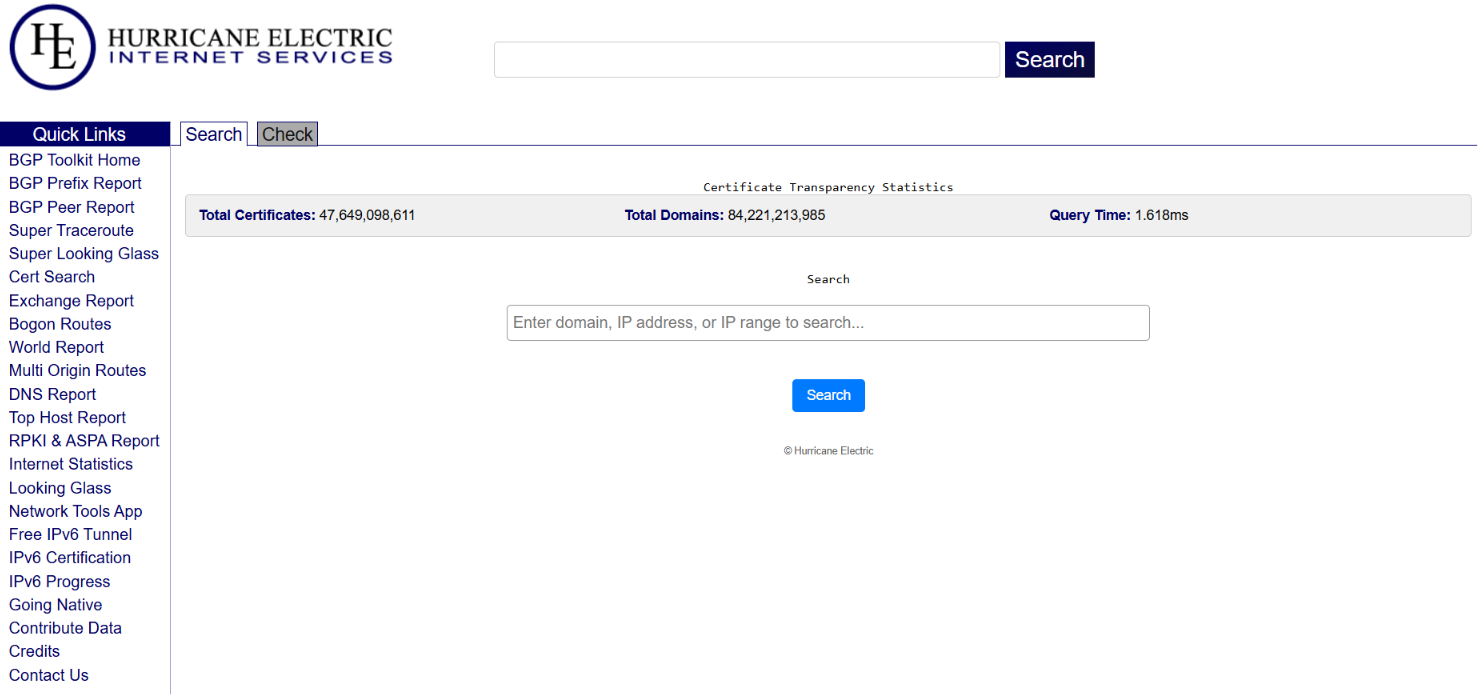Click the dark Search button in header
Screen dimensions: 1478x698
1049,60
